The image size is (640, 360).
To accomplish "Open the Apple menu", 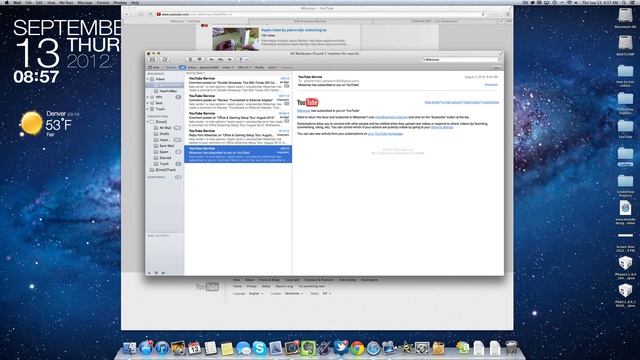I will 6,2.
